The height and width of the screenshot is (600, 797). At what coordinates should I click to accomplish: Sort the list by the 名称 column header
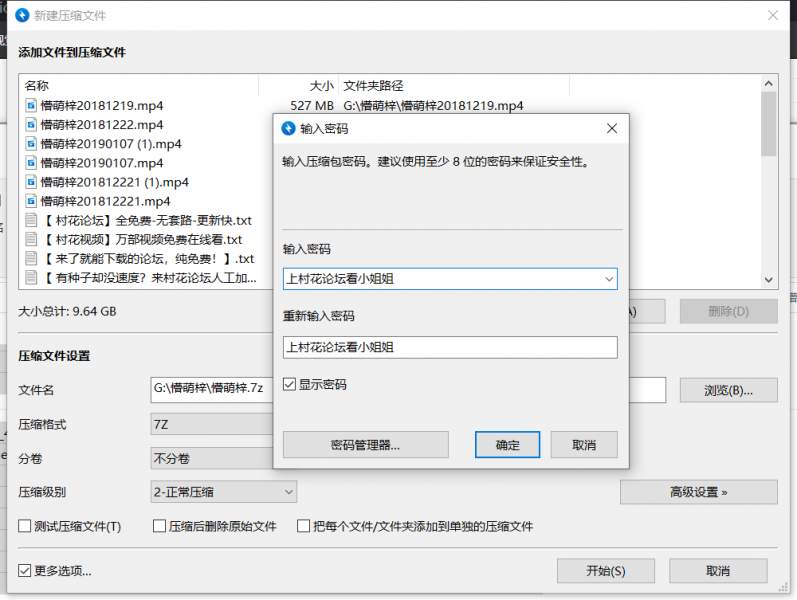pyautogui.click(x=138, y=86)
